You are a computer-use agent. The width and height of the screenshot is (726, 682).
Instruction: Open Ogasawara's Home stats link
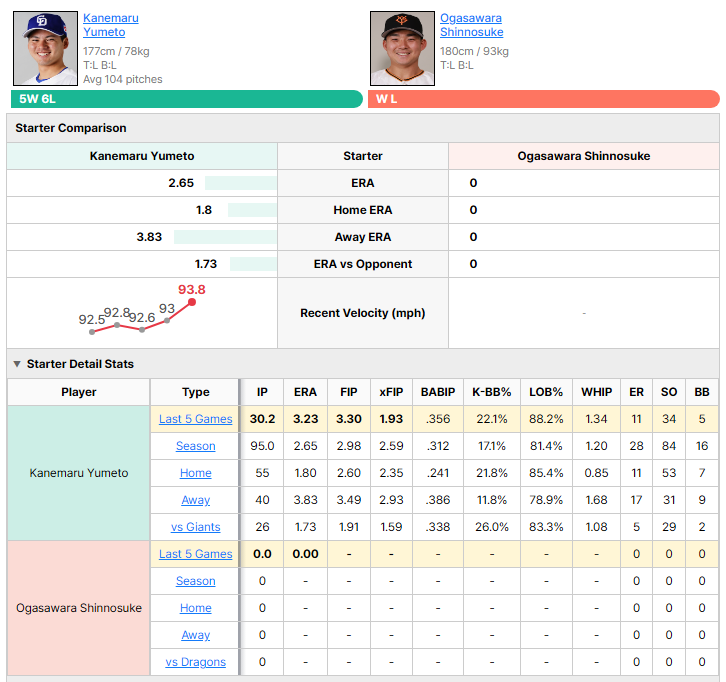click(195, 608)
